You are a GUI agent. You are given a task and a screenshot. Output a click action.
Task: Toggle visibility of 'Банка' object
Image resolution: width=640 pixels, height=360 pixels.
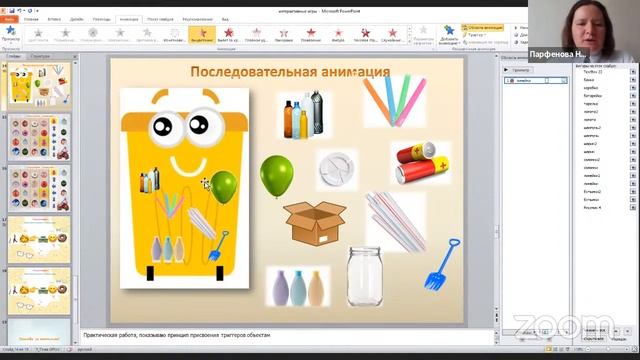point(633,80)
